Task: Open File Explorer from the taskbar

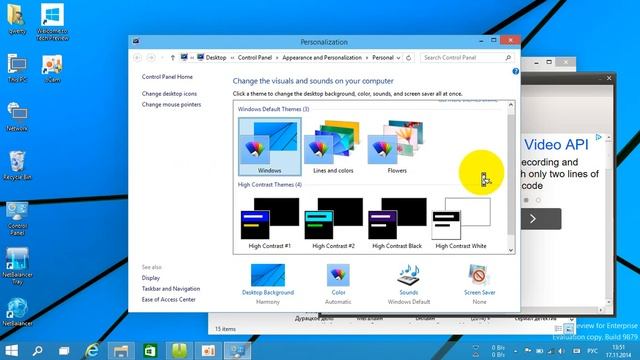Action: [121, 351]
